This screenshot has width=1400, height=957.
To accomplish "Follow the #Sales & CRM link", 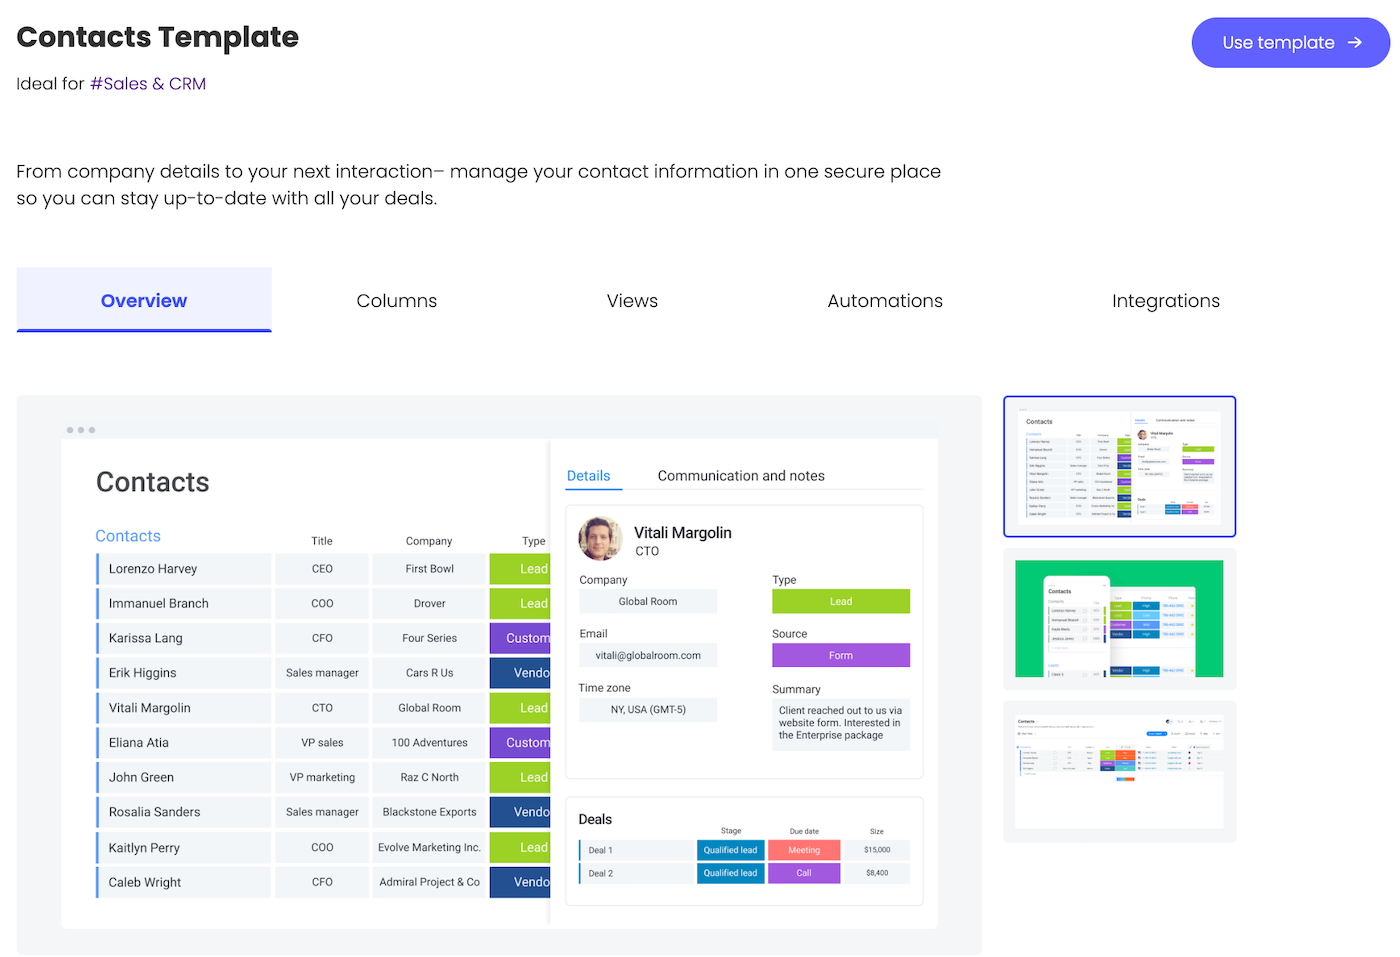I will 148,84.
